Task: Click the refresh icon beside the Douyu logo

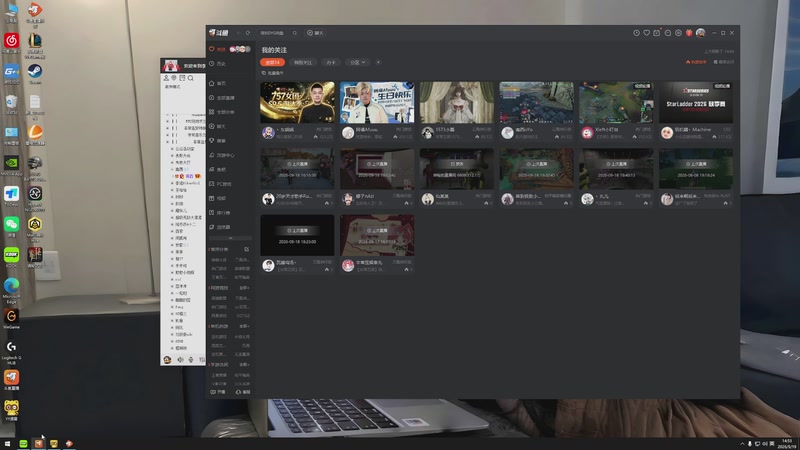Action: pos(248,33)
